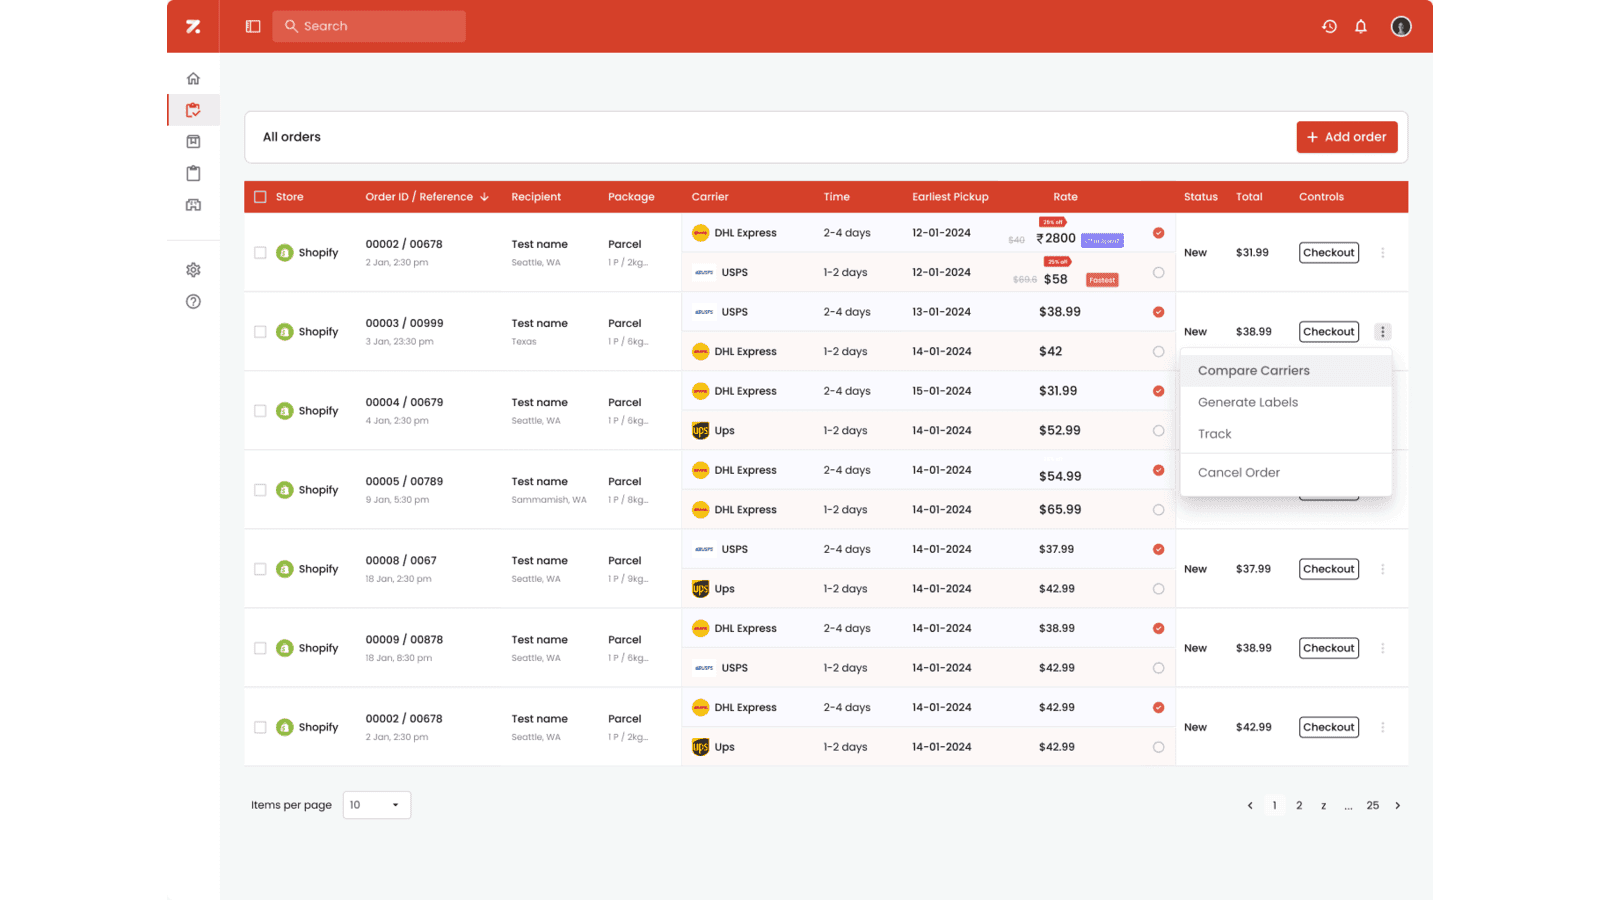Open Help via the question mark icon
1600x900 pixels.
(x=193, y=301)
